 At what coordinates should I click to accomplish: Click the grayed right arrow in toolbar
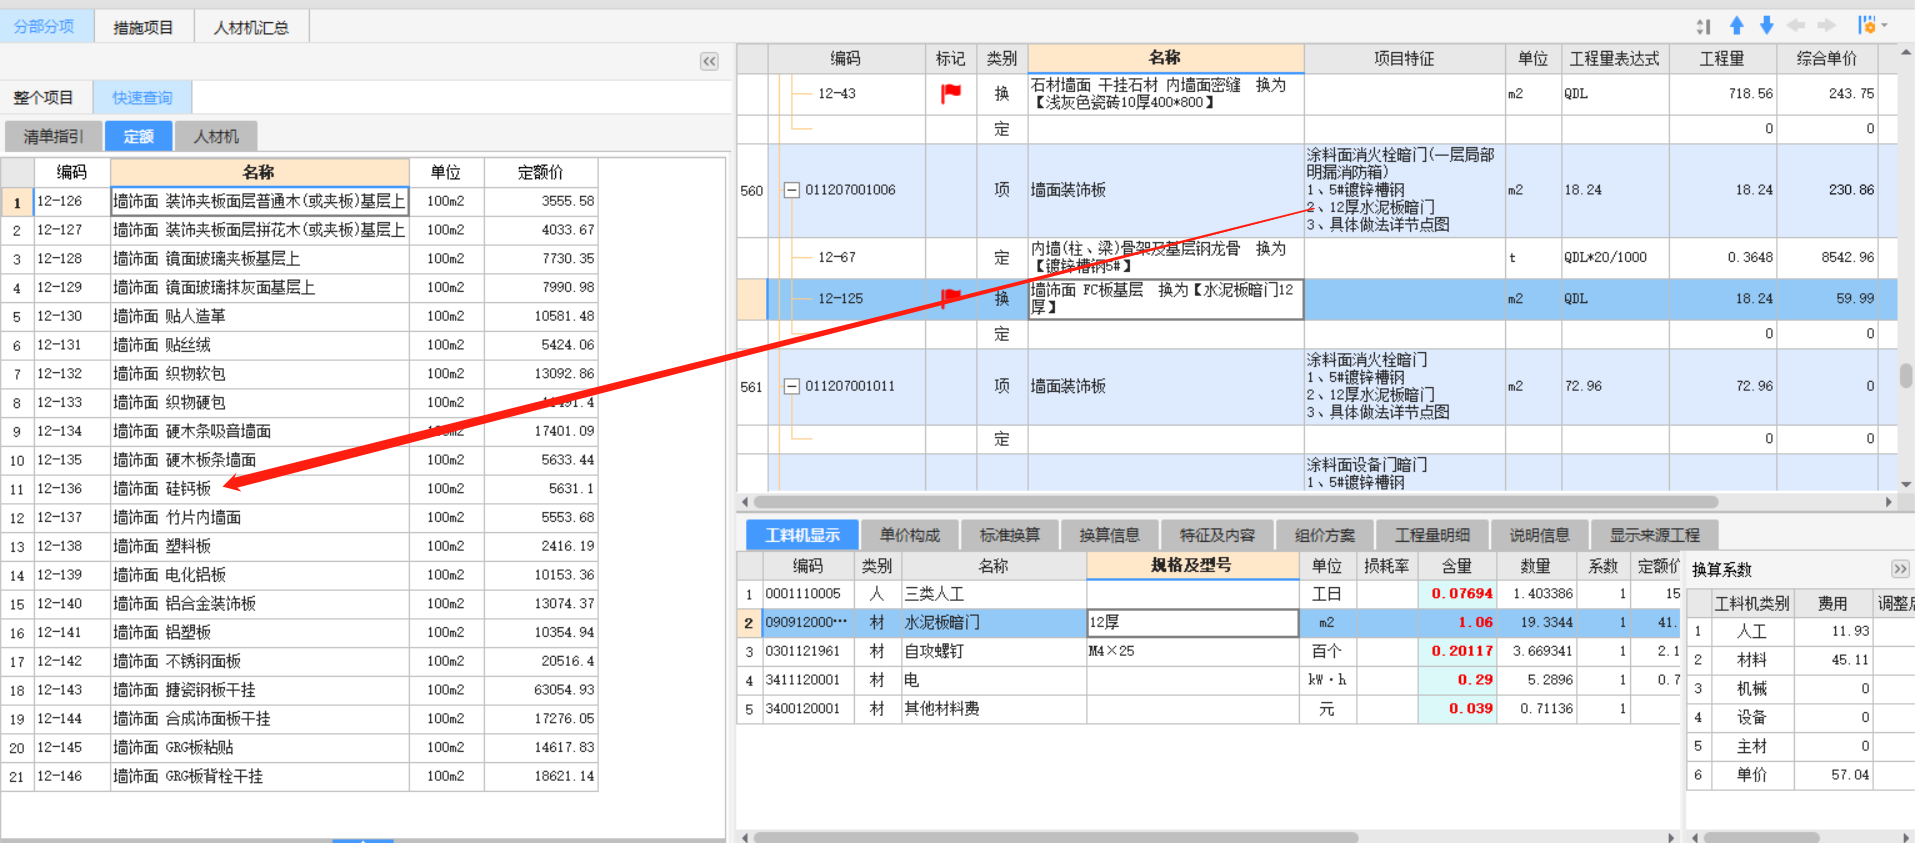[1826, 26]
